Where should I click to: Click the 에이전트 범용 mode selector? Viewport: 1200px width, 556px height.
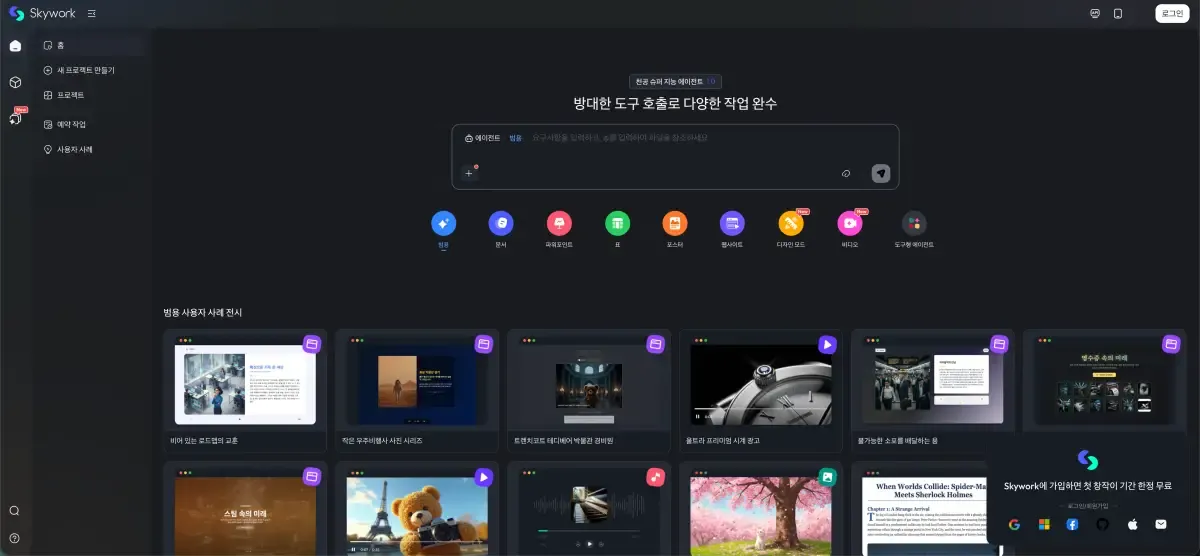pos(493,138)
